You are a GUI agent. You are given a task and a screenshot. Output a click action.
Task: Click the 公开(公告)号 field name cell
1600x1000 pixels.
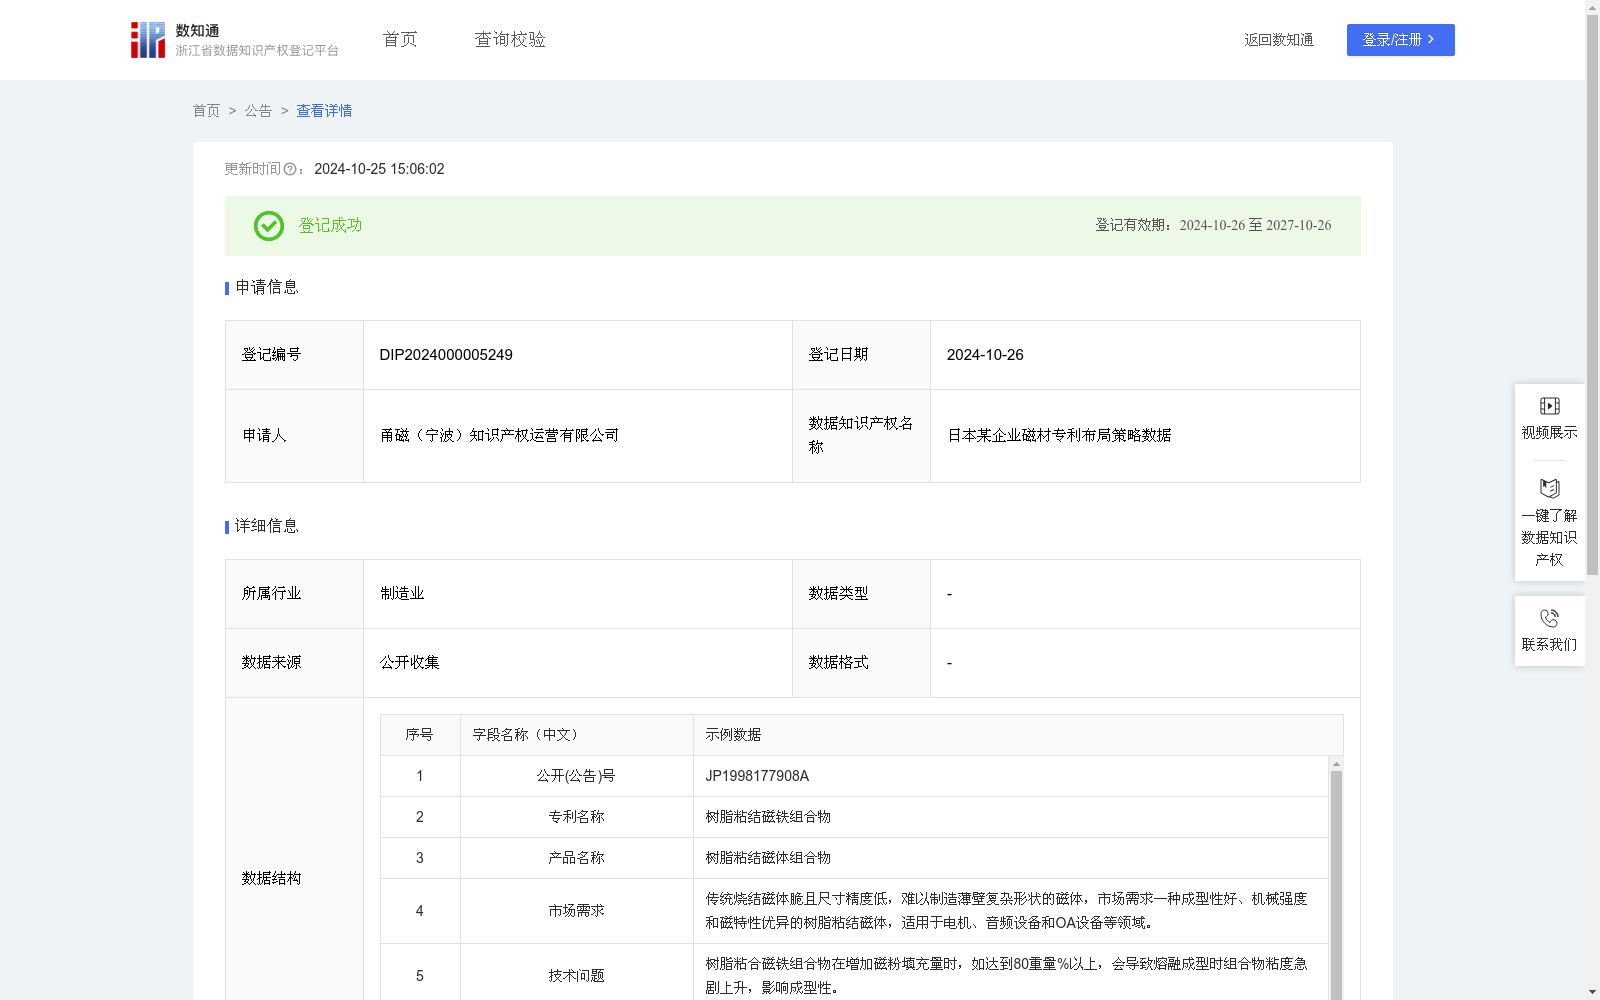(x=576, y=776)
